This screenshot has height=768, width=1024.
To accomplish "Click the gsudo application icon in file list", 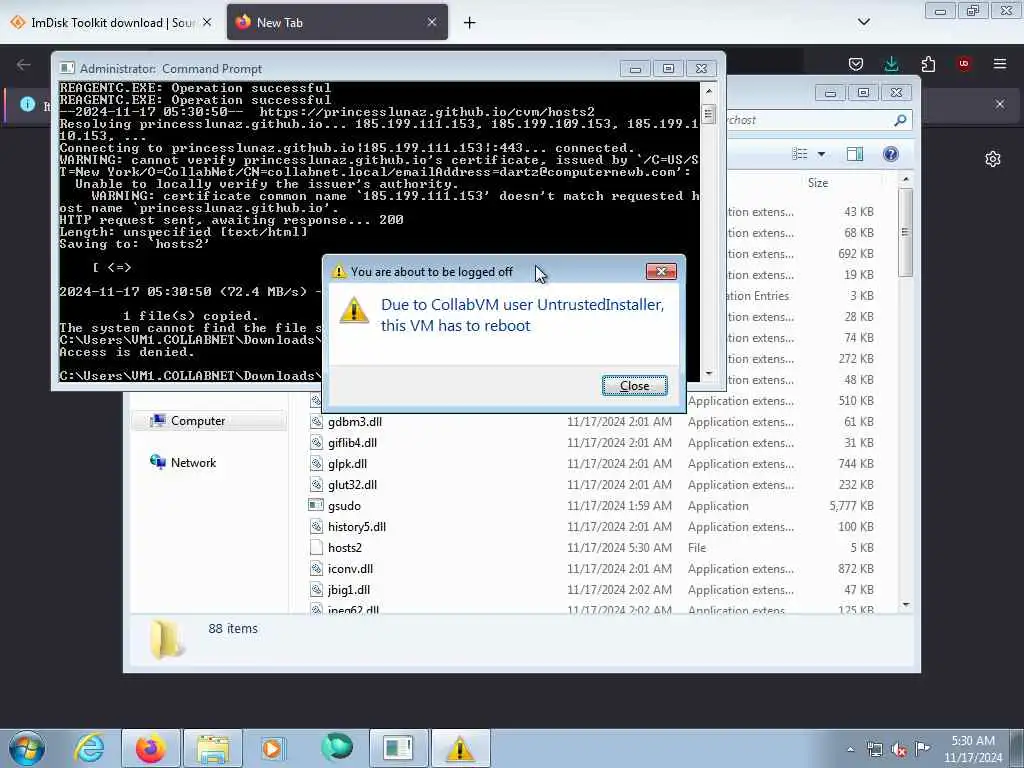I will click(316, 505).
